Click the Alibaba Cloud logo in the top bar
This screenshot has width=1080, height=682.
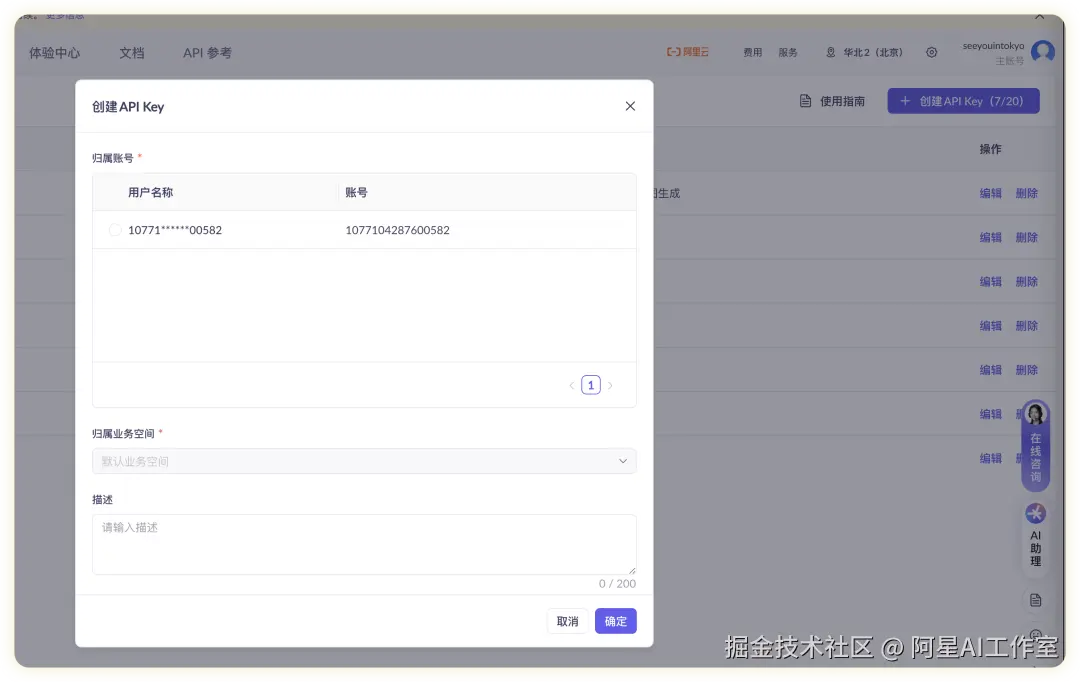(x=687, y=52)
